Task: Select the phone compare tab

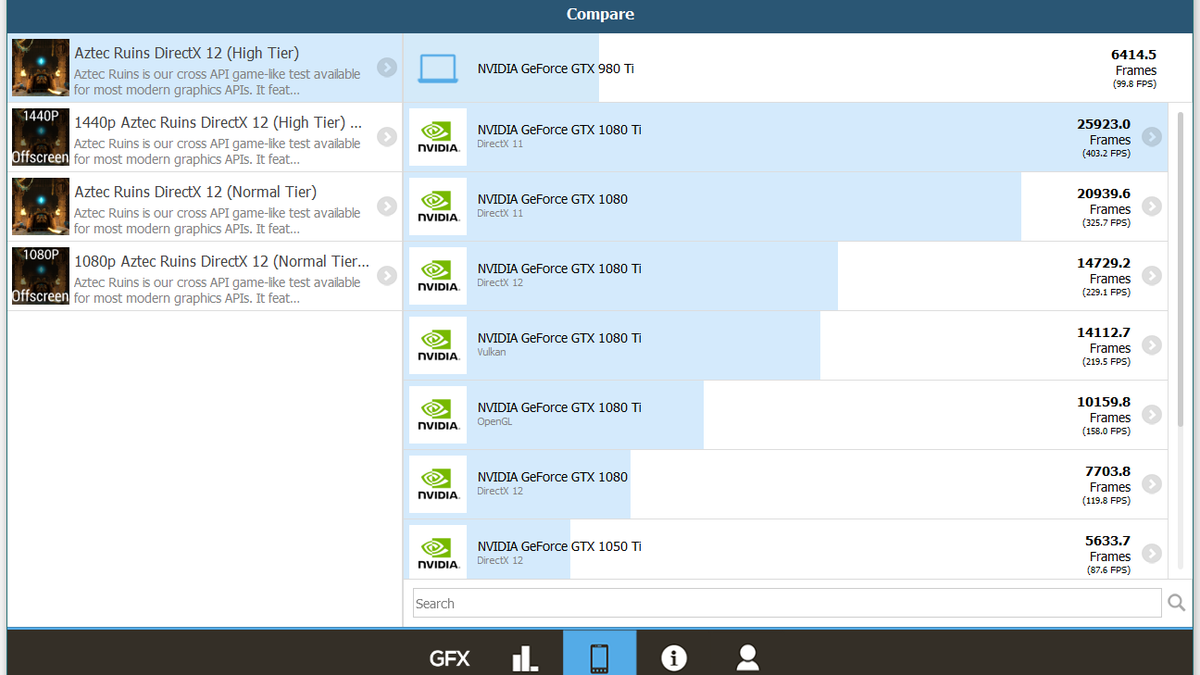Action: coord(599,653)
